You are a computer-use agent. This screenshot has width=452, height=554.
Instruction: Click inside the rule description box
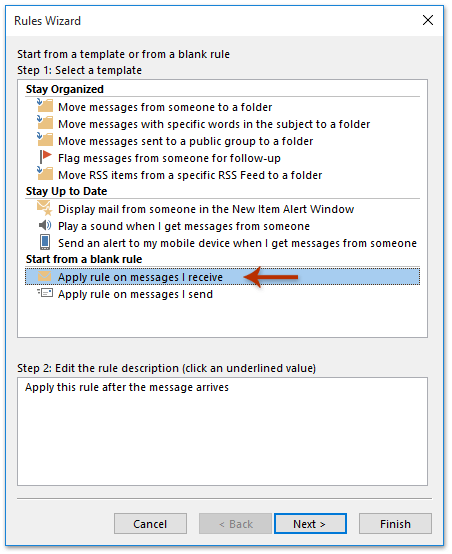(222, 431)
